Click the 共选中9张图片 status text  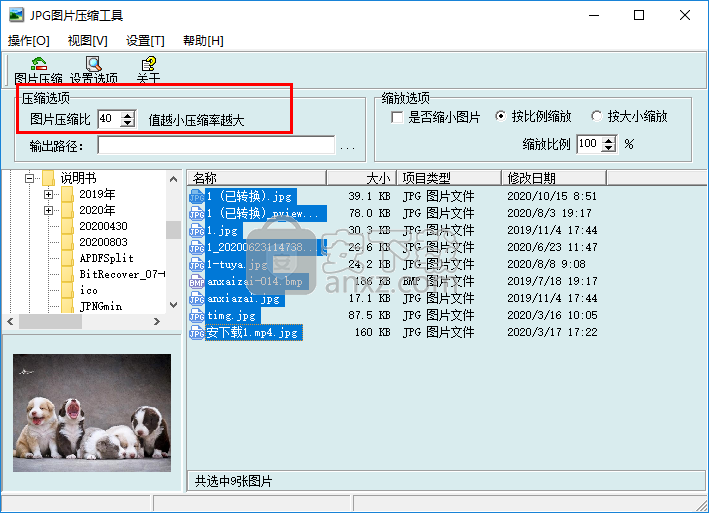pyautogui.click(x=233, y=481)
